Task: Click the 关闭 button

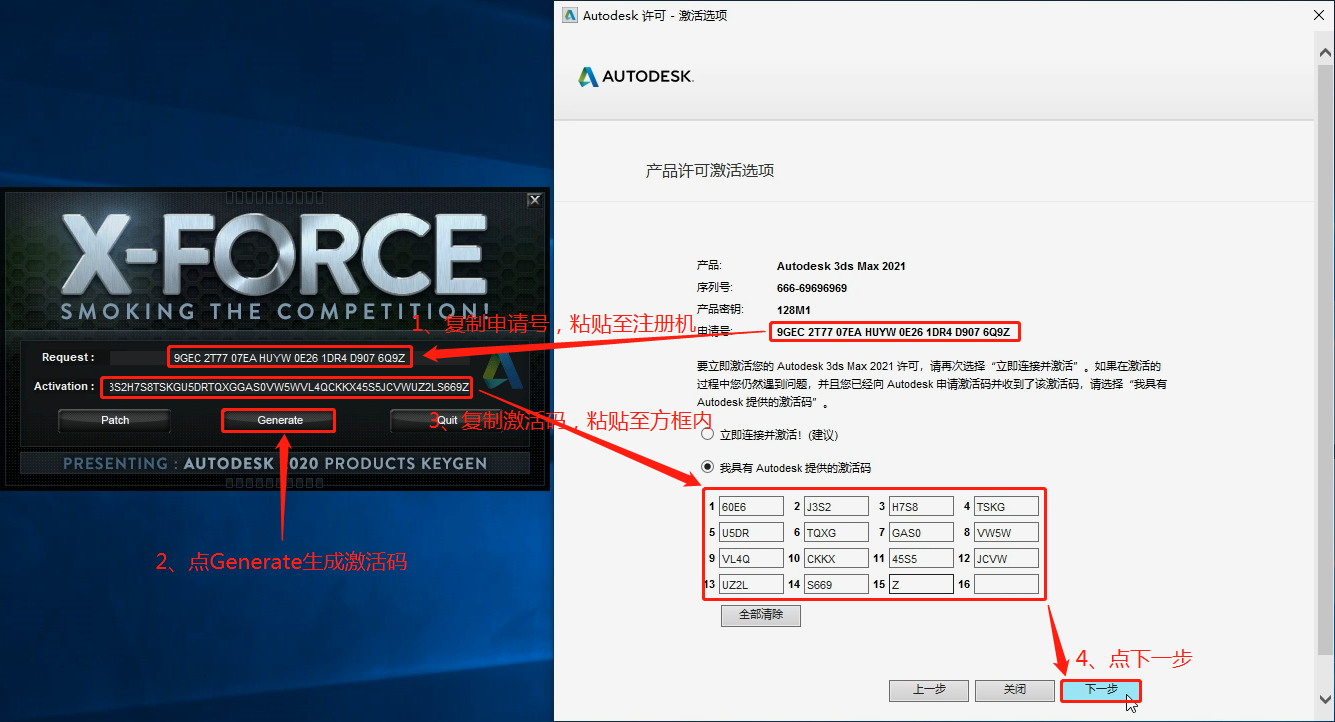Action: (x=1015, y=690)
